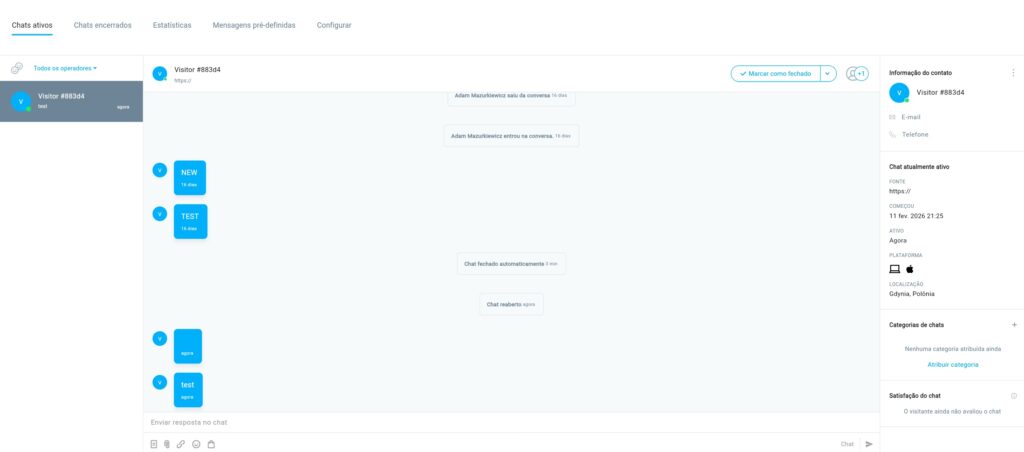
Task: Click the paperclip attachment icon
Action: [168, 444]
